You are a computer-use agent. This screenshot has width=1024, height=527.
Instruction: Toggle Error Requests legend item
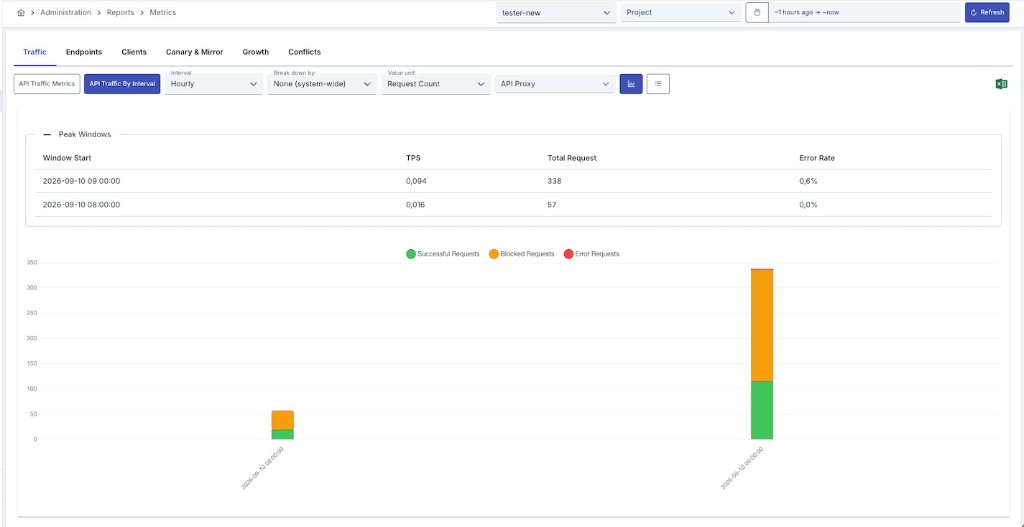click(591, 253)
